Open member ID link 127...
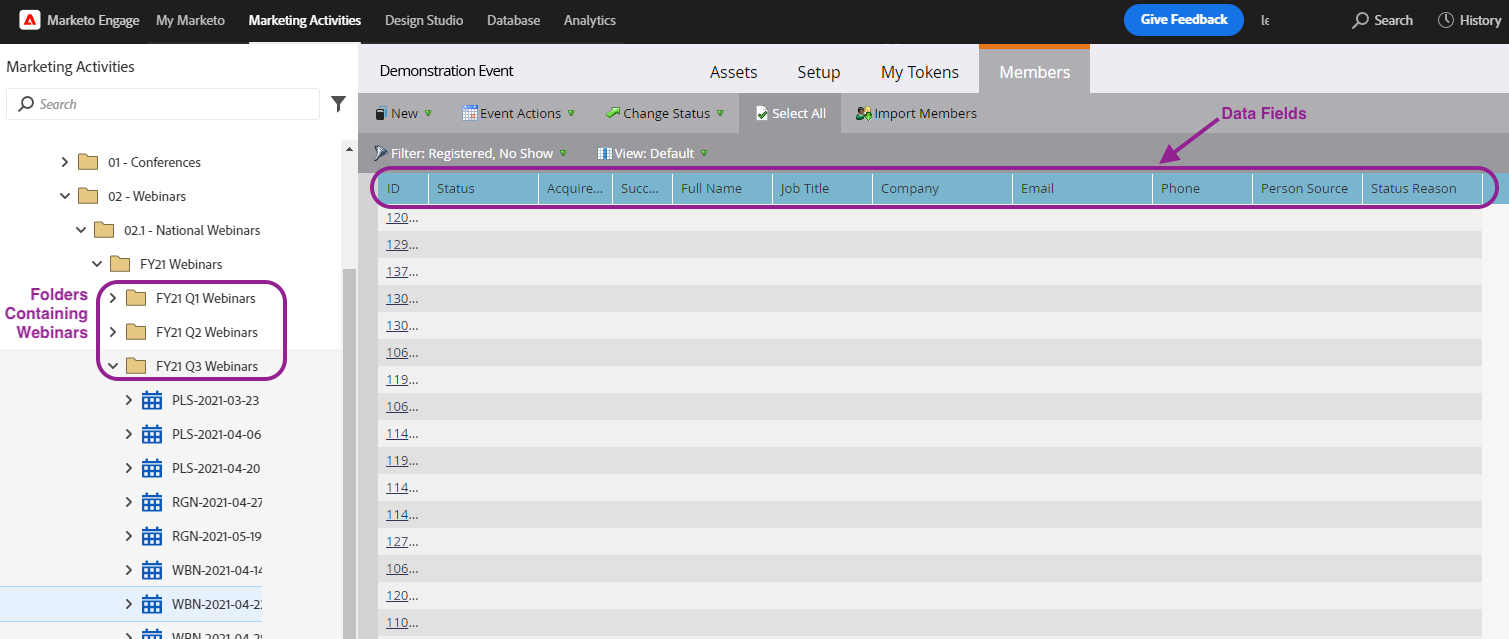 (x=402, y=542)
